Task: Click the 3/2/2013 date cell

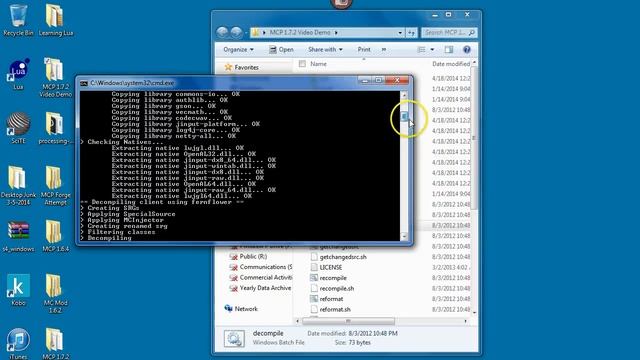Action: [451, 267]
